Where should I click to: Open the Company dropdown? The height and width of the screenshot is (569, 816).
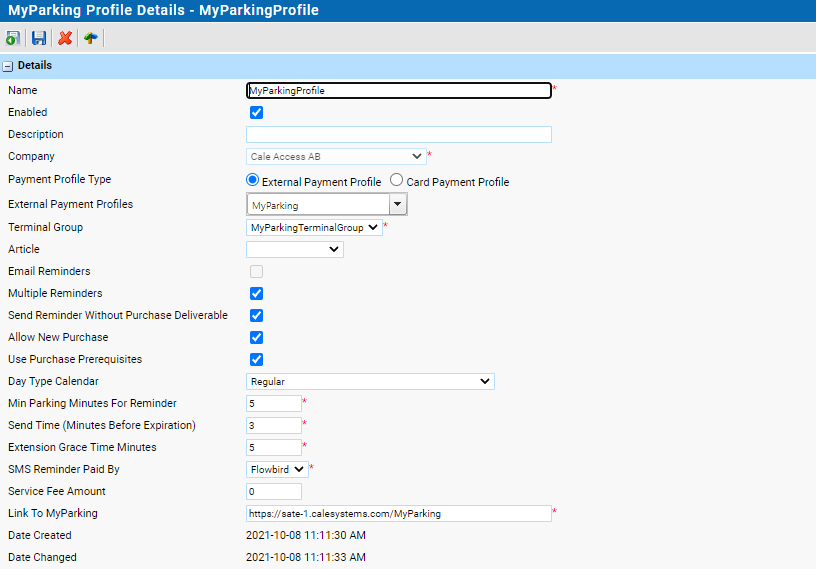(336, 156)
